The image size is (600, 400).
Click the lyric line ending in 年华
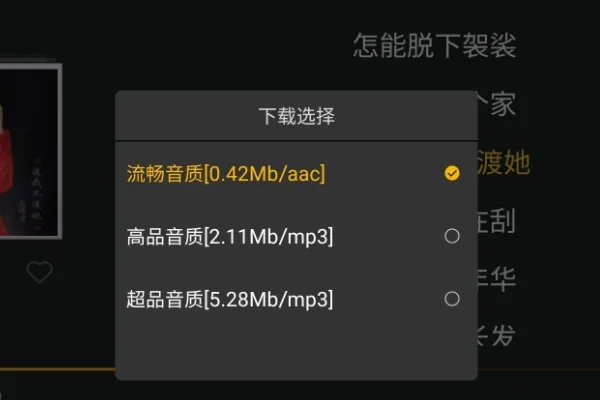point(498,278)
